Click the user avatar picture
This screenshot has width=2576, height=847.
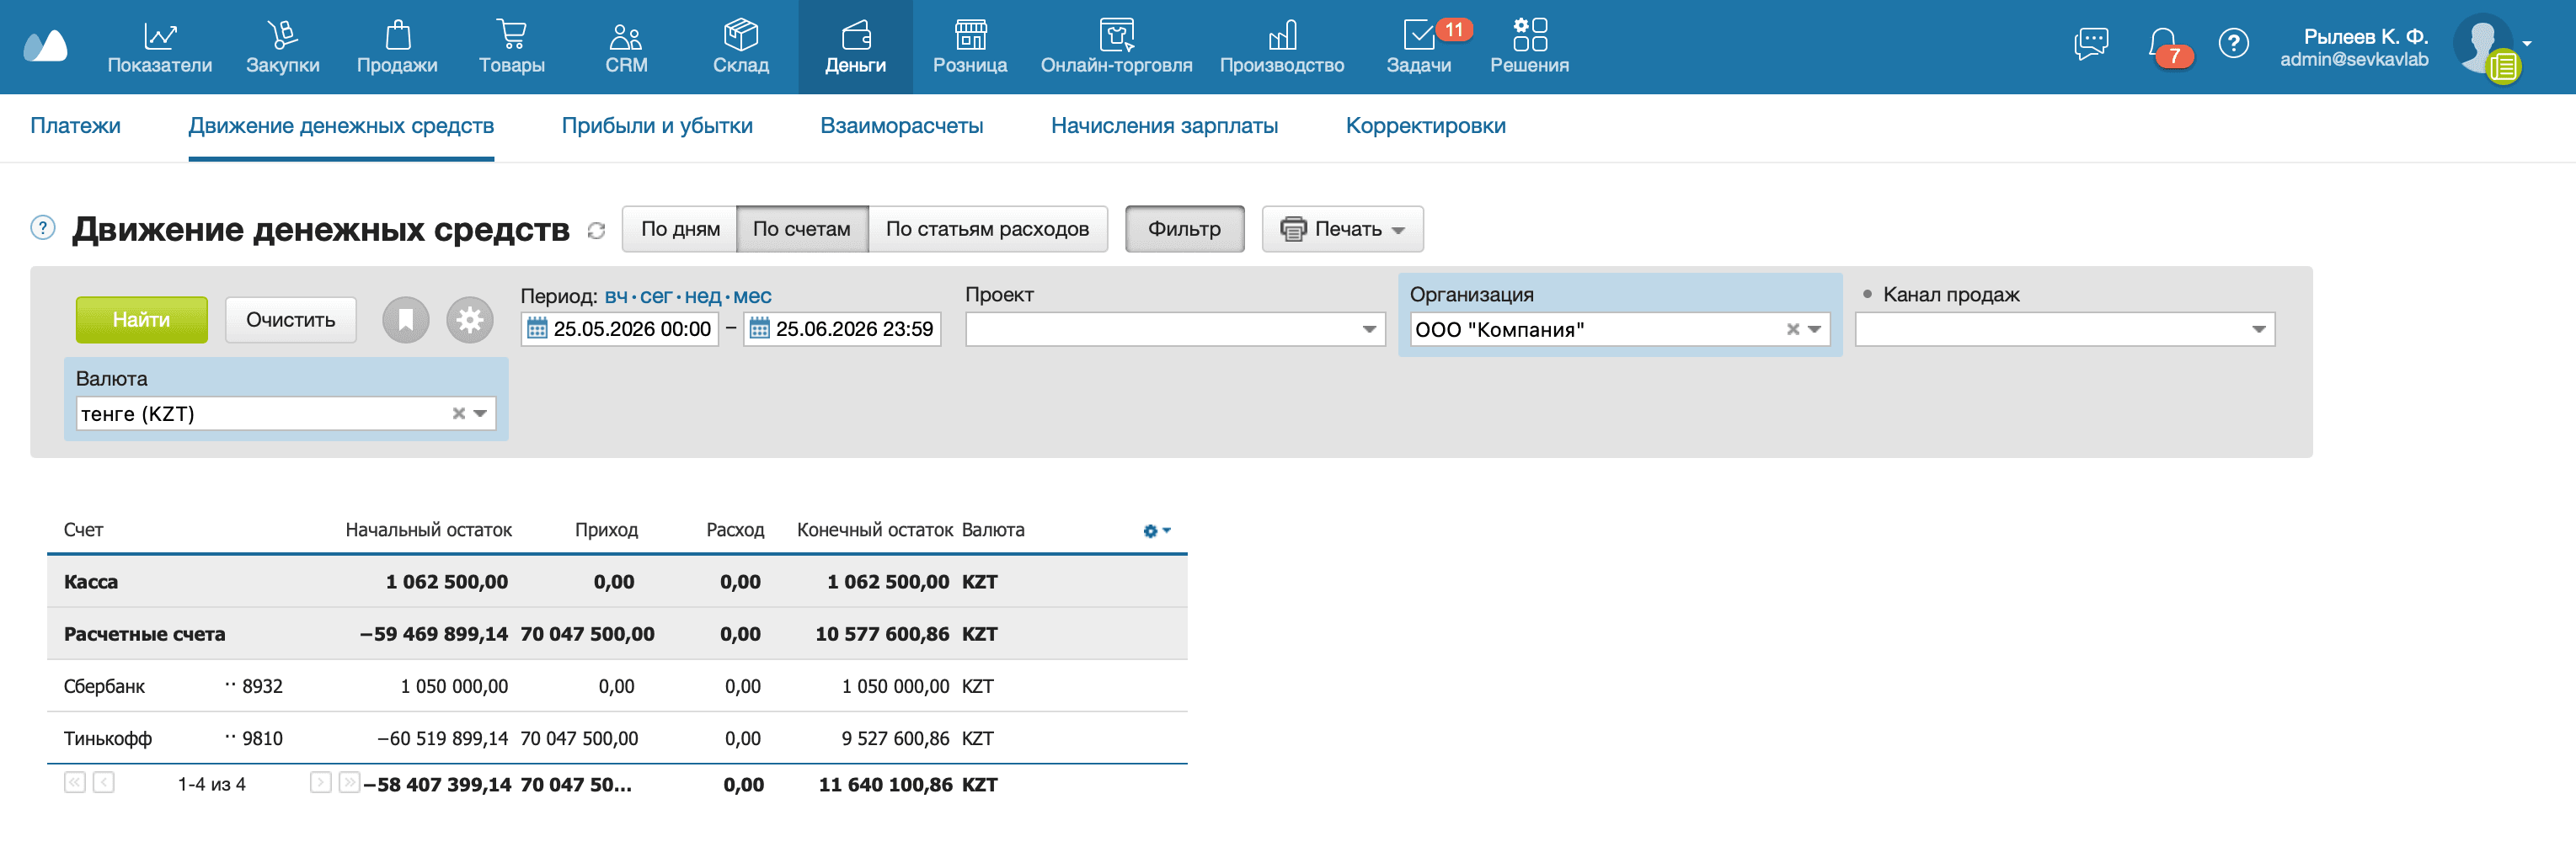pyautogui.click(x=2482, y=43)
